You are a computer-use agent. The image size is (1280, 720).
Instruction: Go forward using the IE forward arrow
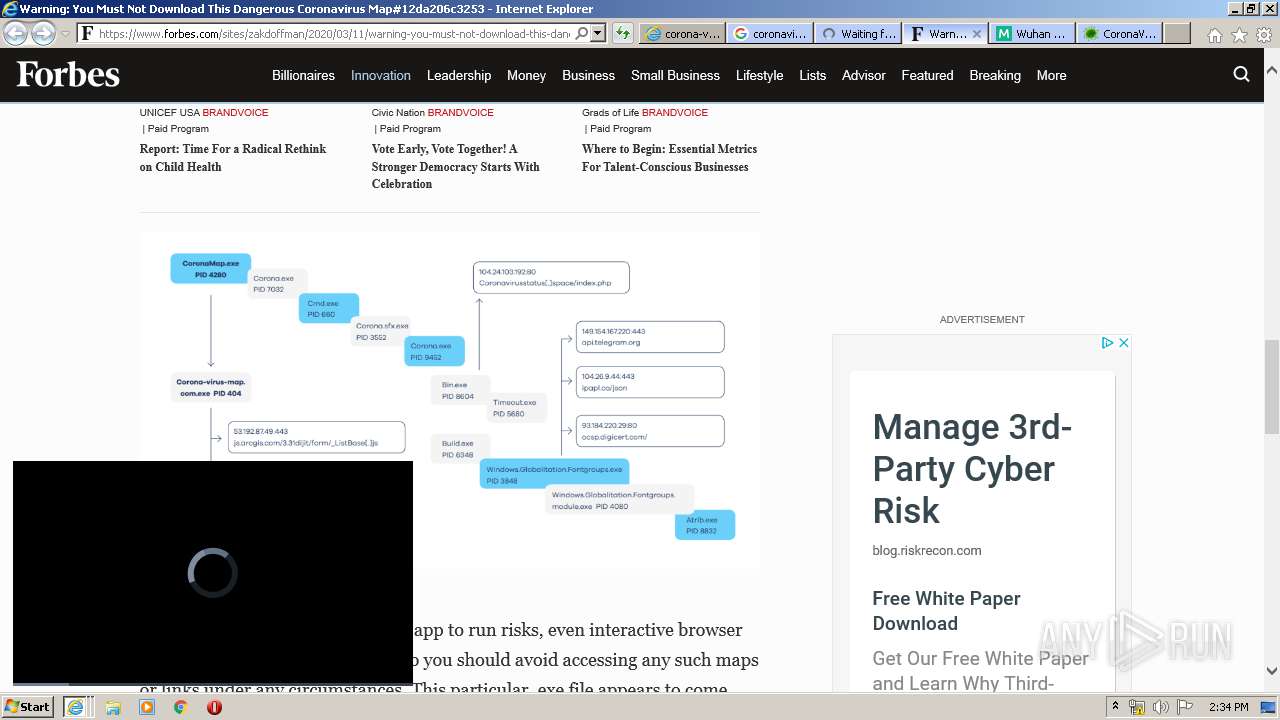pyautogui.click(x=43, y=33)
